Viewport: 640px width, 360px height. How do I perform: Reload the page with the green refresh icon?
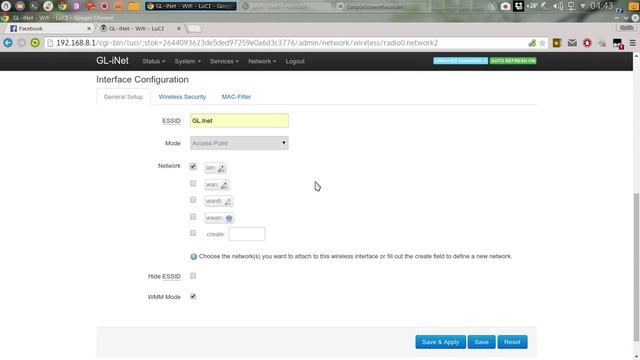pos(35,43)
